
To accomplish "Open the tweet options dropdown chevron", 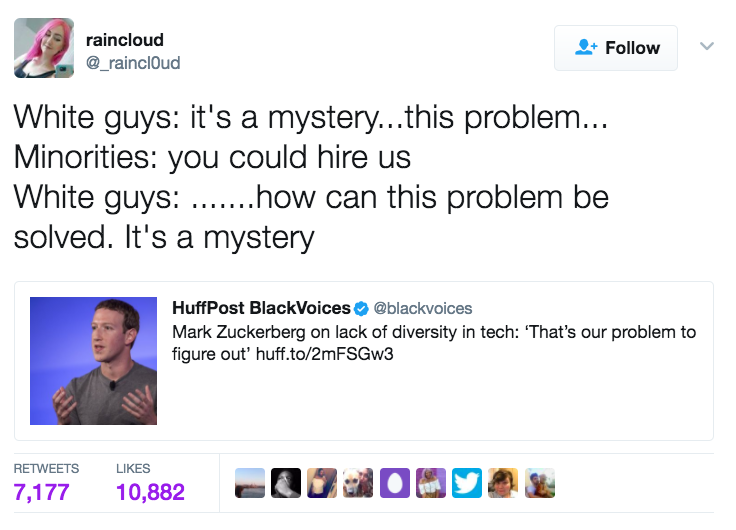I will (x=706, y=46).
